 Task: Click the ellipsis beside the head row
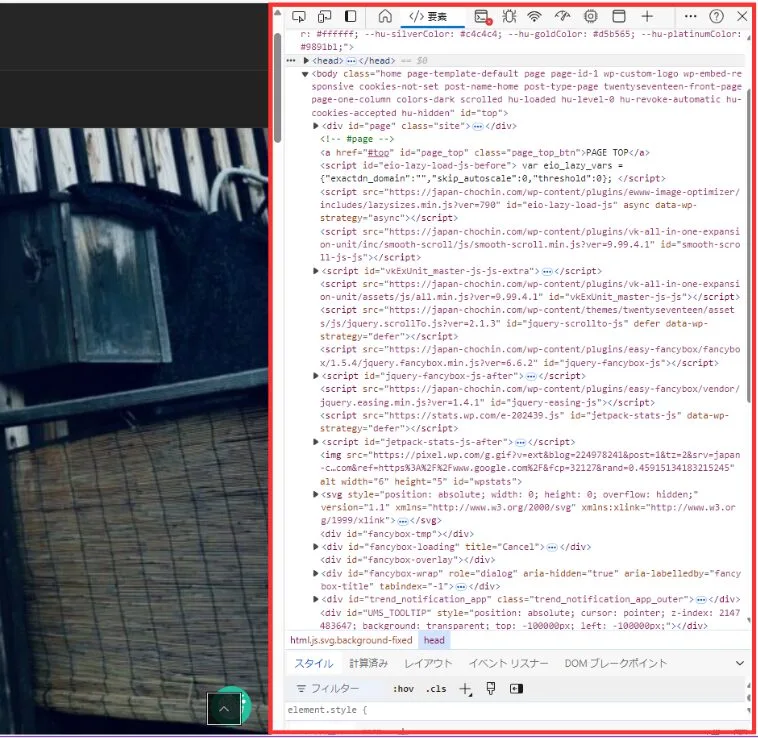(291, 61)
